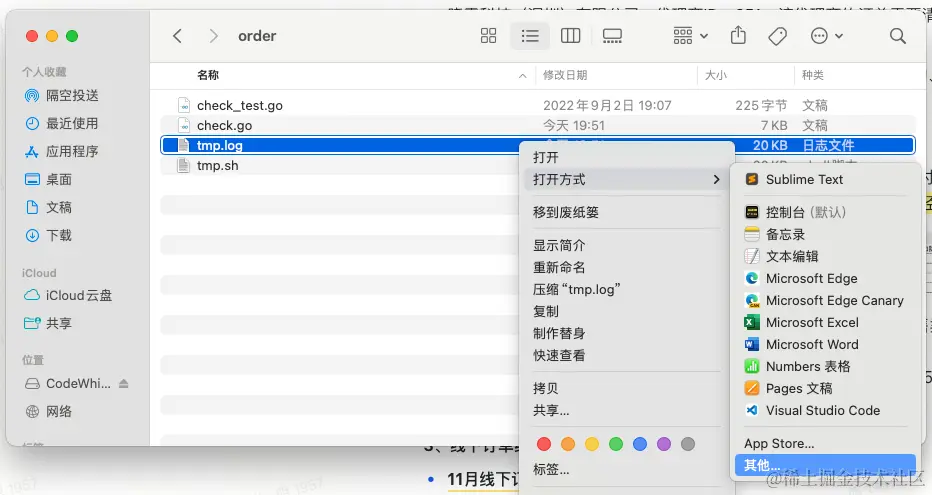Screen dimensions: 932x495
Task: Toggle sort direction arrow in 名称 column
Action: [x=522, y=75]
